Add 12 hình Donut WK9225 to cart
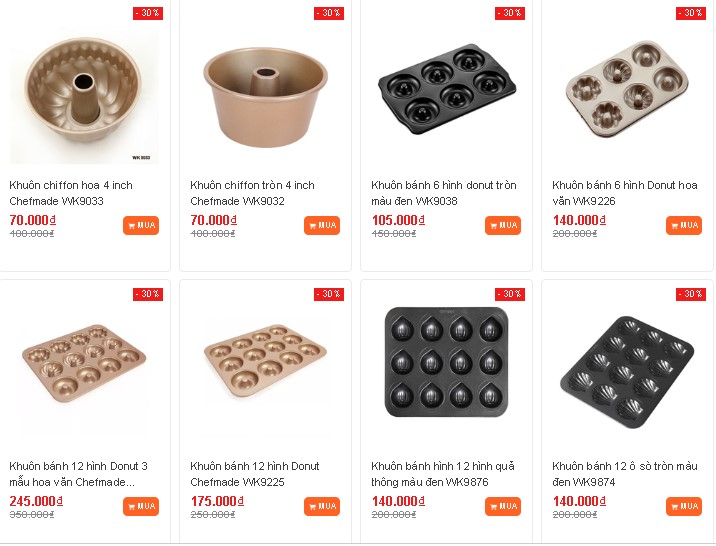This screenshot has height=546, width=716. coord(322,506)
